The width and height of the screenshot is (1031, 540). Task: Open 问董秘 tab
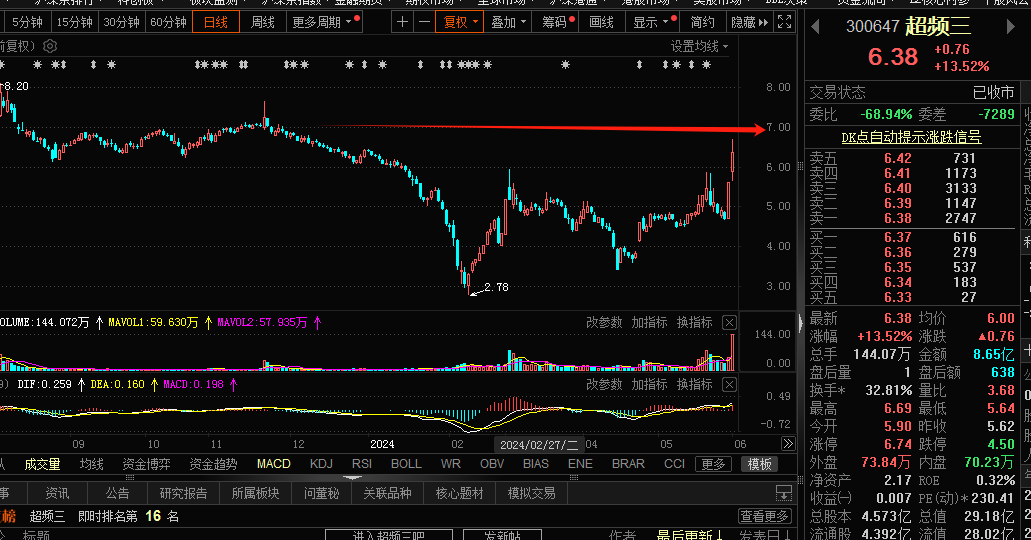(x=322, y=493)
